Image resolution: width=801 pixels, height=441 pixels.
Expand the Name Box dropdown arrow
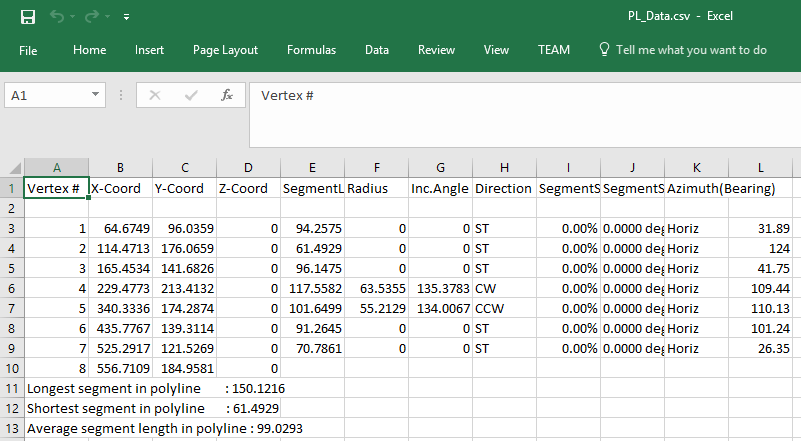96,95
